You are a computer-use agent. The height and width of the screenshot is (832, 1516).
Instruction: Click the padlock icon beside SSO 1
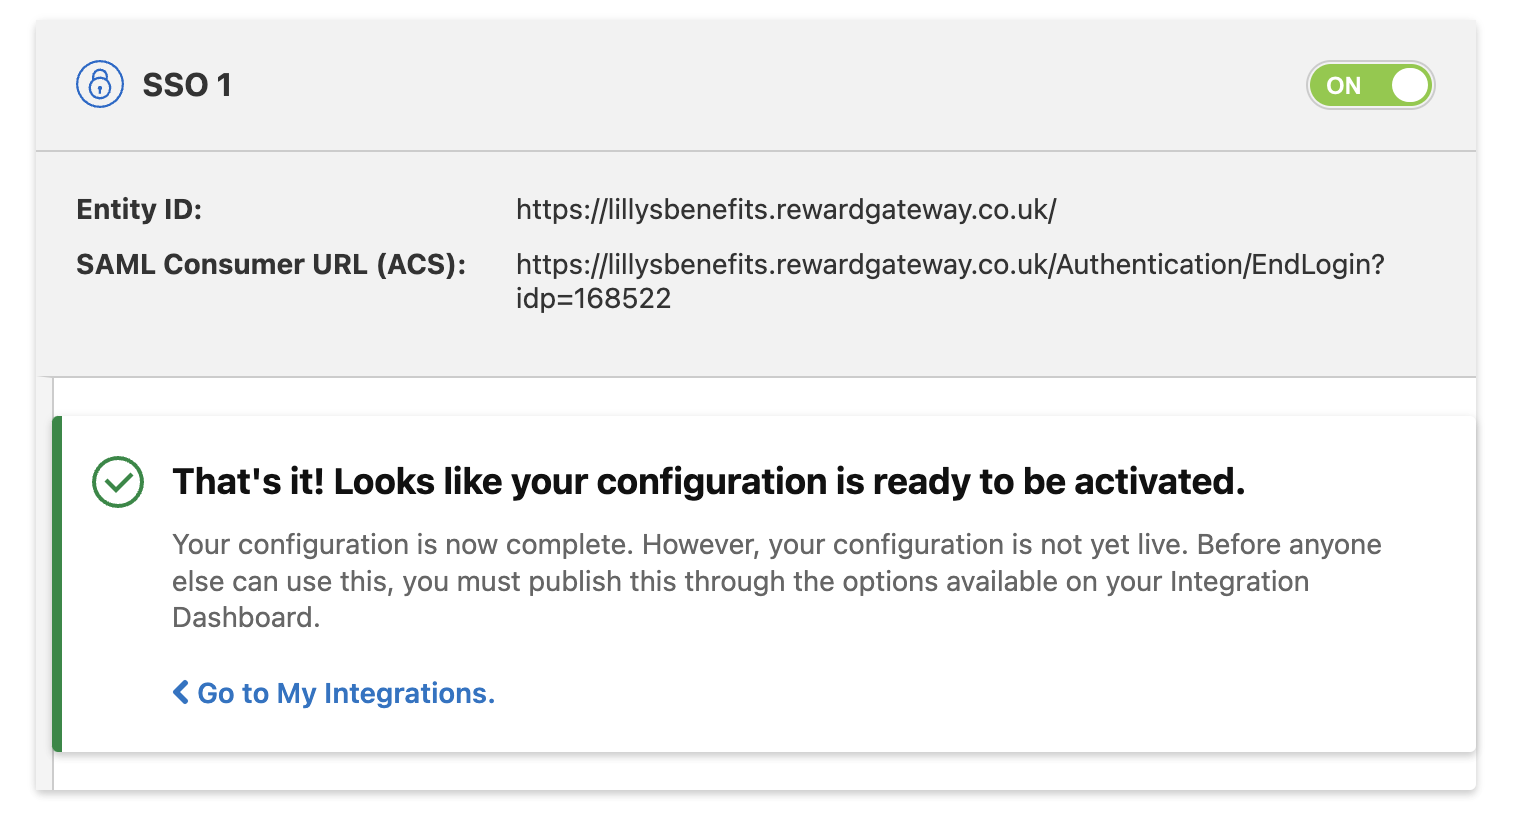(100, 84)
